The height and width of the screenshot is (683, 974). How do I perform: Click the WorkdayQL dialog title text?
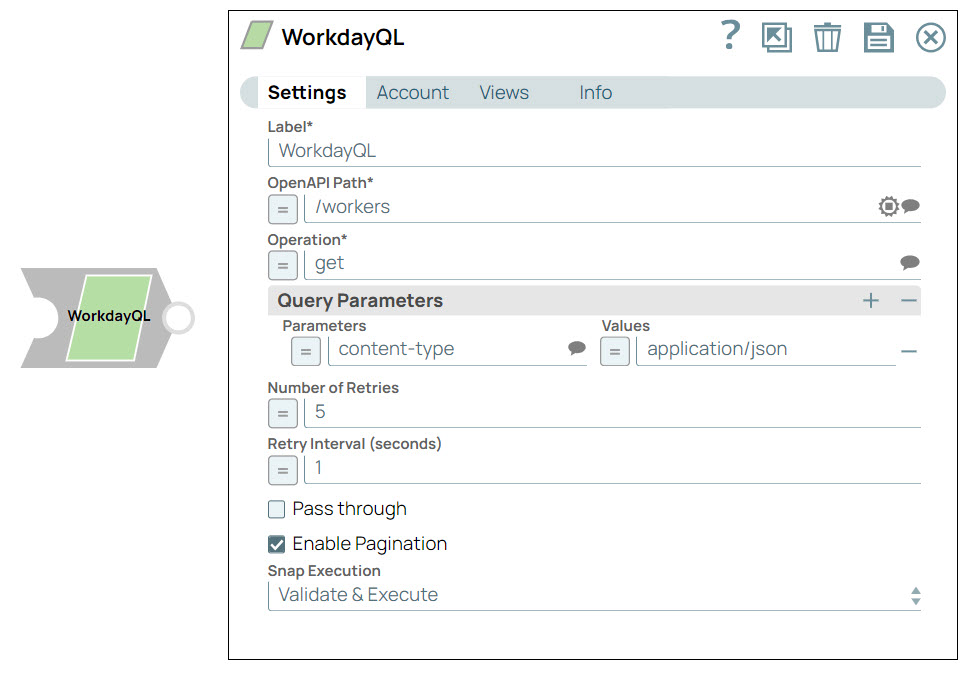pyautogui.click(x=343, y=37)
